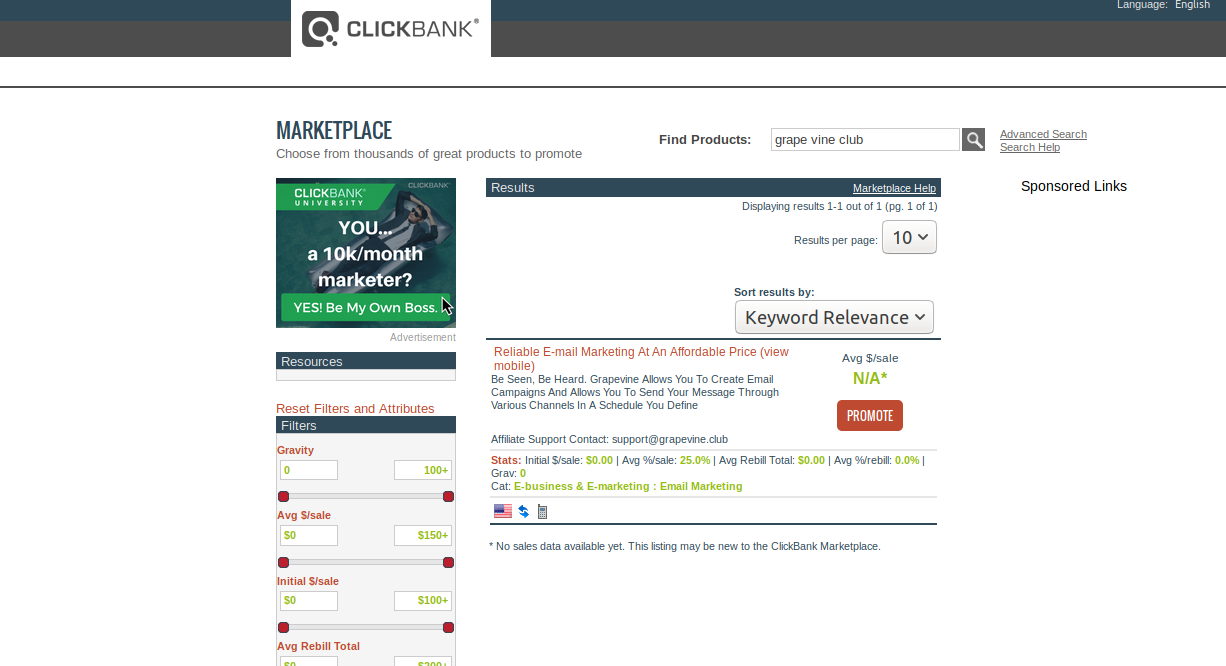Click the Avg Rebill Total filter label
The width and height of the screenshot is (1226, 666).
coord(318,646)
